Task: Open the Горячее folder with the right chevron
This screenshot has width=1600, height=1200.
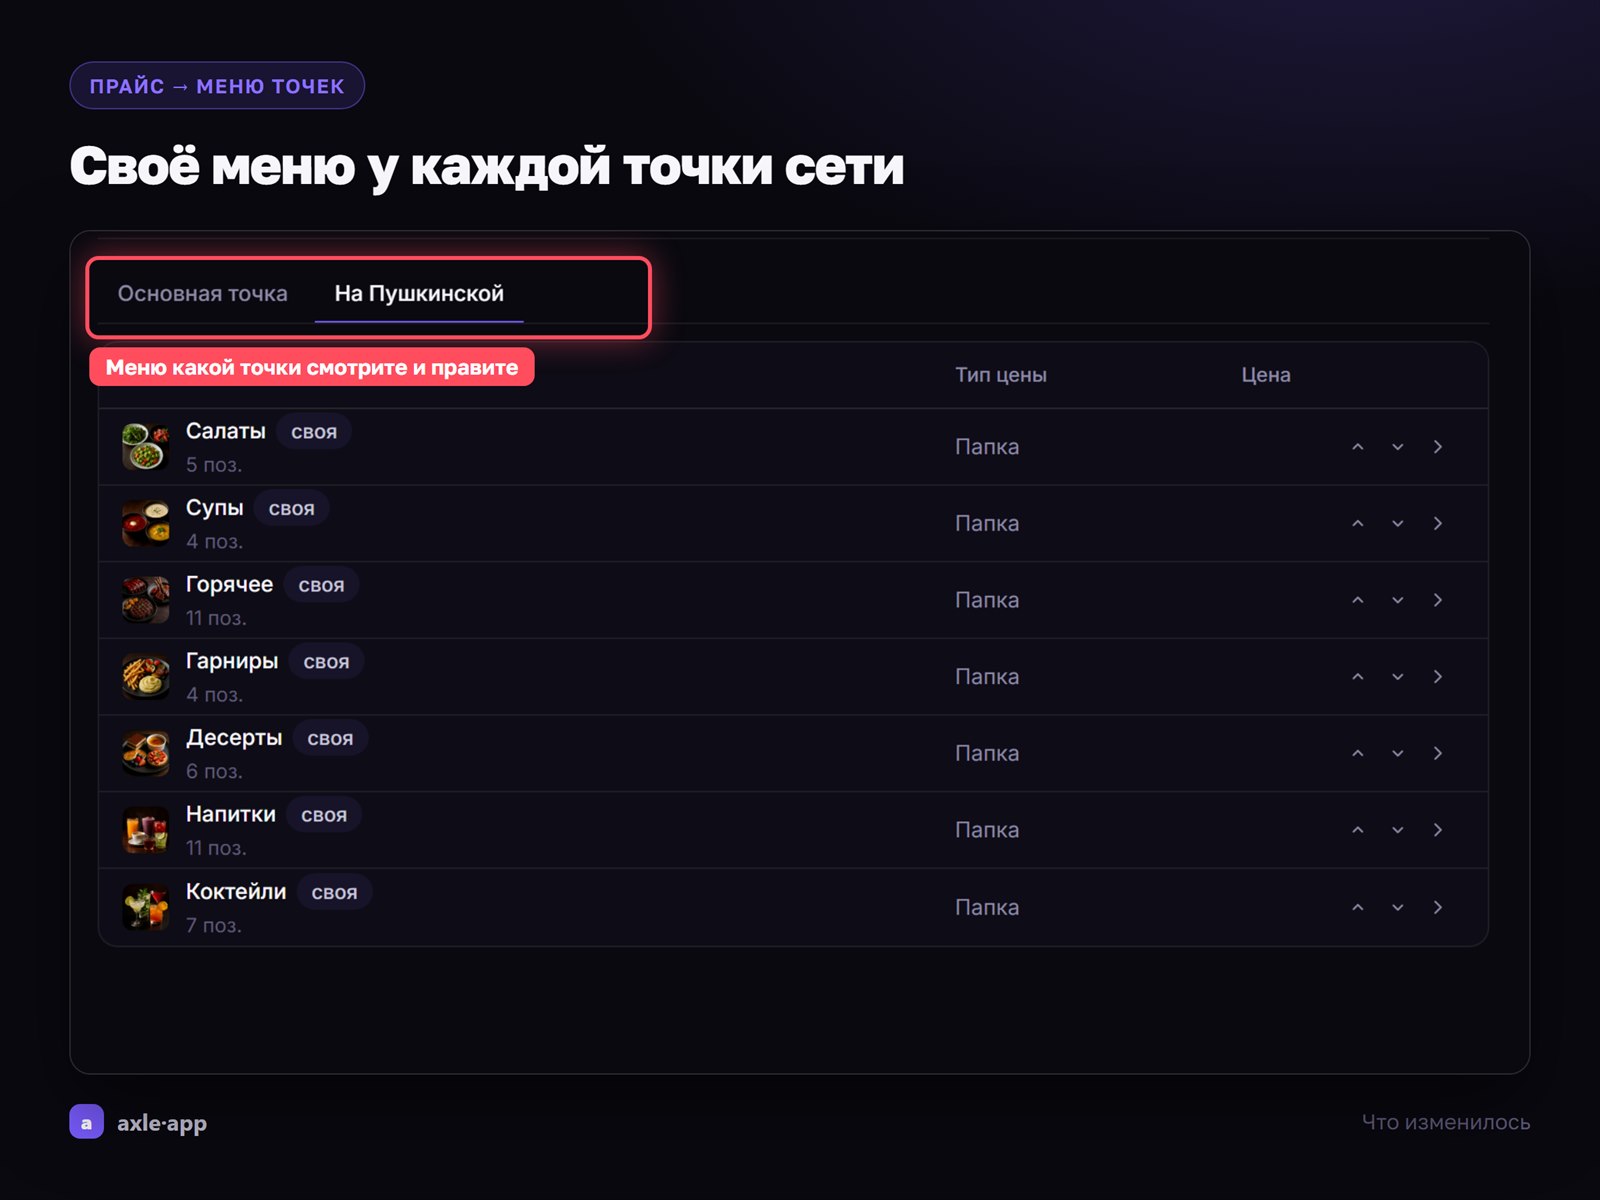Action: coord(1438,600)
